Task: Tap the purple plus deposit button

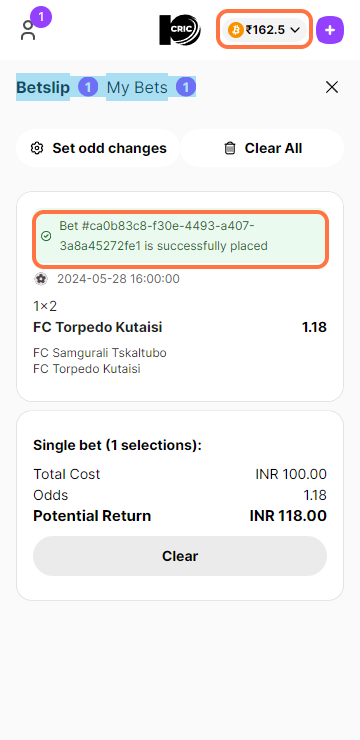Action: 330,30
